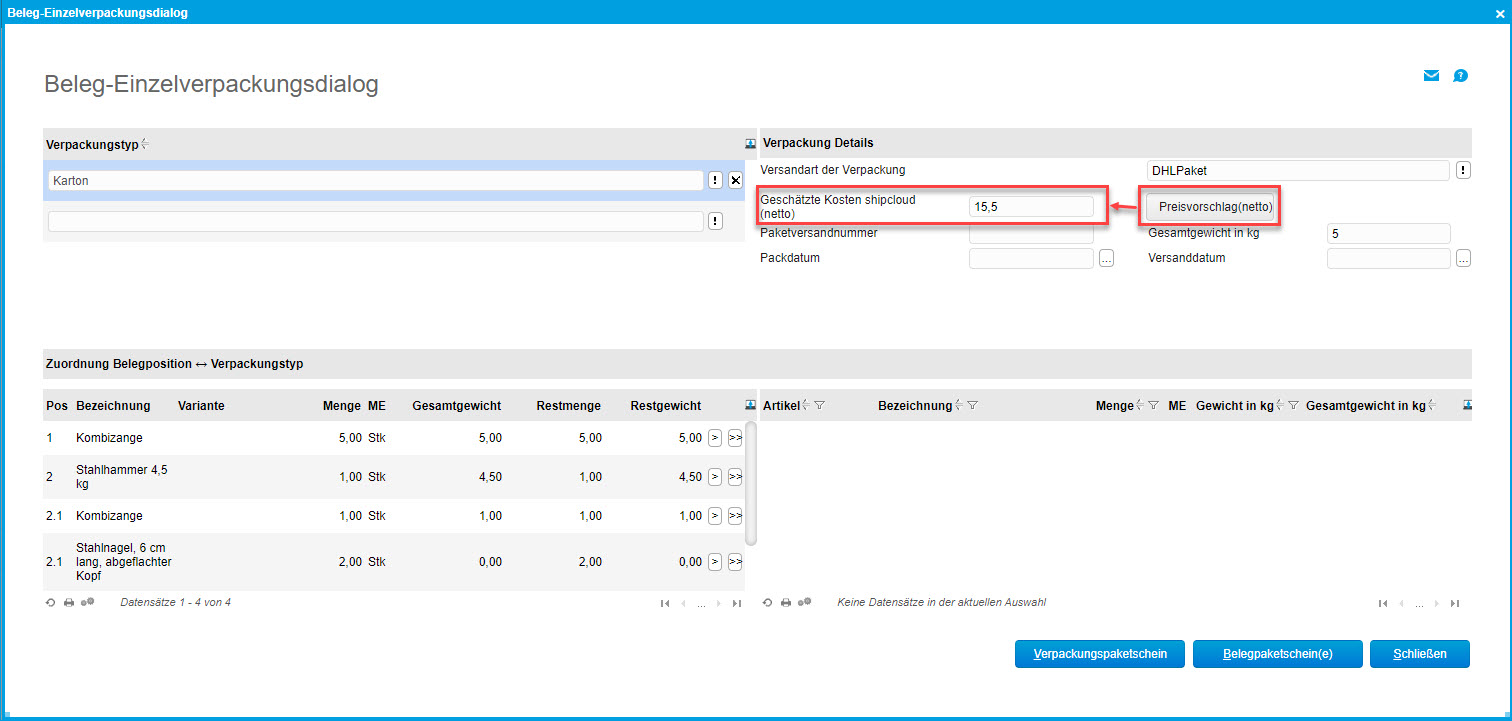Select the 'Stahlhammer 4,5 kg' cell

coord(121,477)
